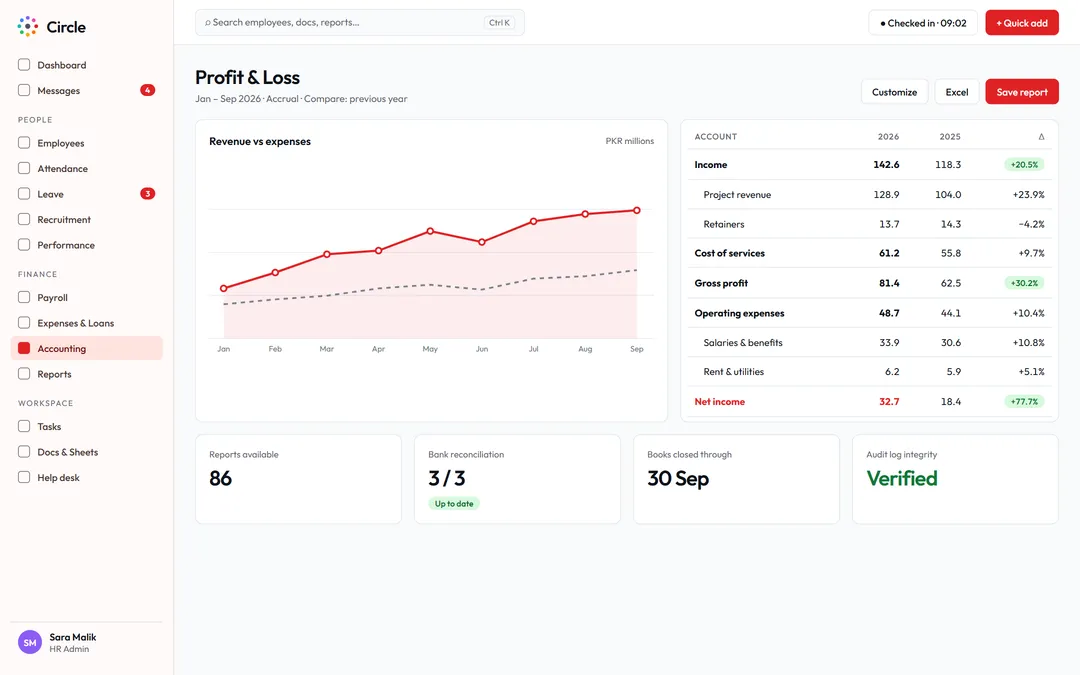Click the Help desk sidebar icon

pyautogui.click(x=24, y=477)
